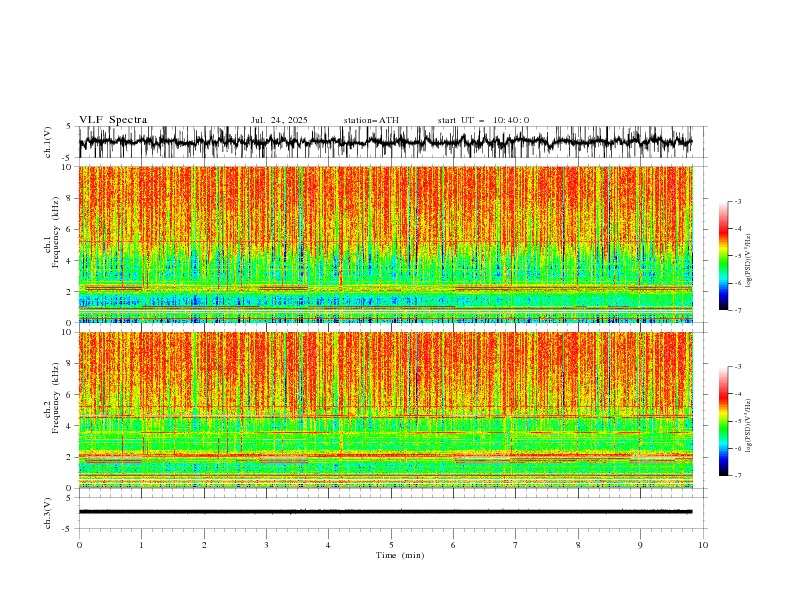This screenshot has height=612, width=792.
Task: Click the date 'Jul. 24, 2025'
Action: tap(279, 120)
